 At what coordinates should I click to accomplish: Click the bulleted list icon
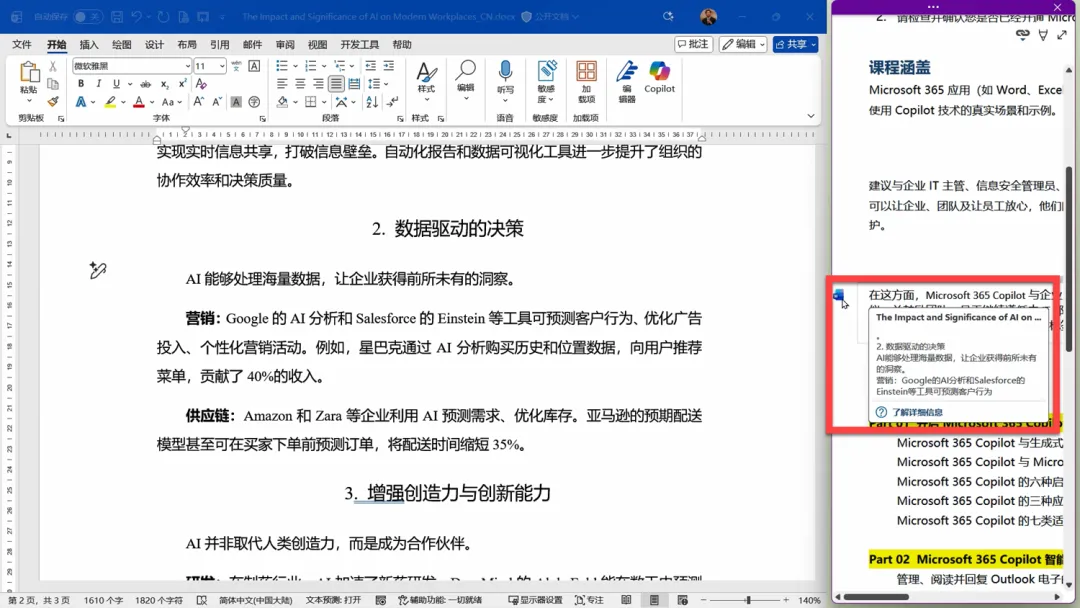(282, 66)
